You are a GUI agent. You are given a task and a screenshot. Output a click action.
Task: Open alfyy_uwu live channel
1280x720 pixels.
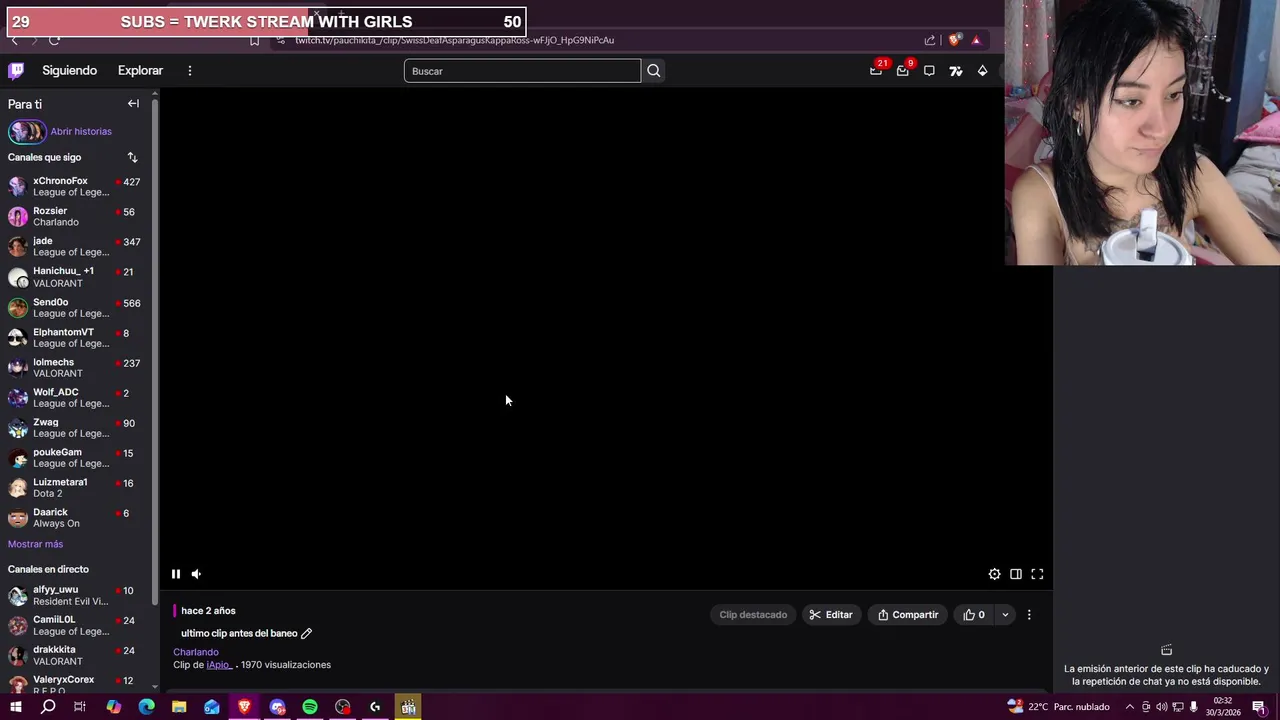coord(76,595)
